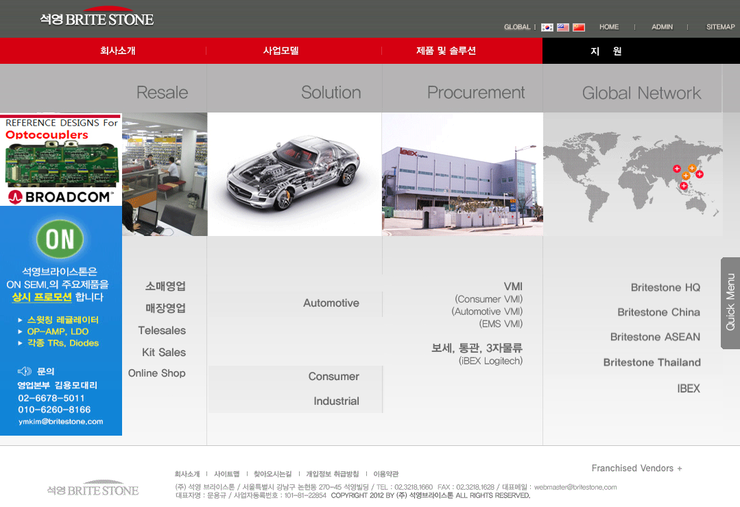Open the Industrial solution link
Image resolution: width=740 pixels, height=507 pixels.
[x=336, y=401]
